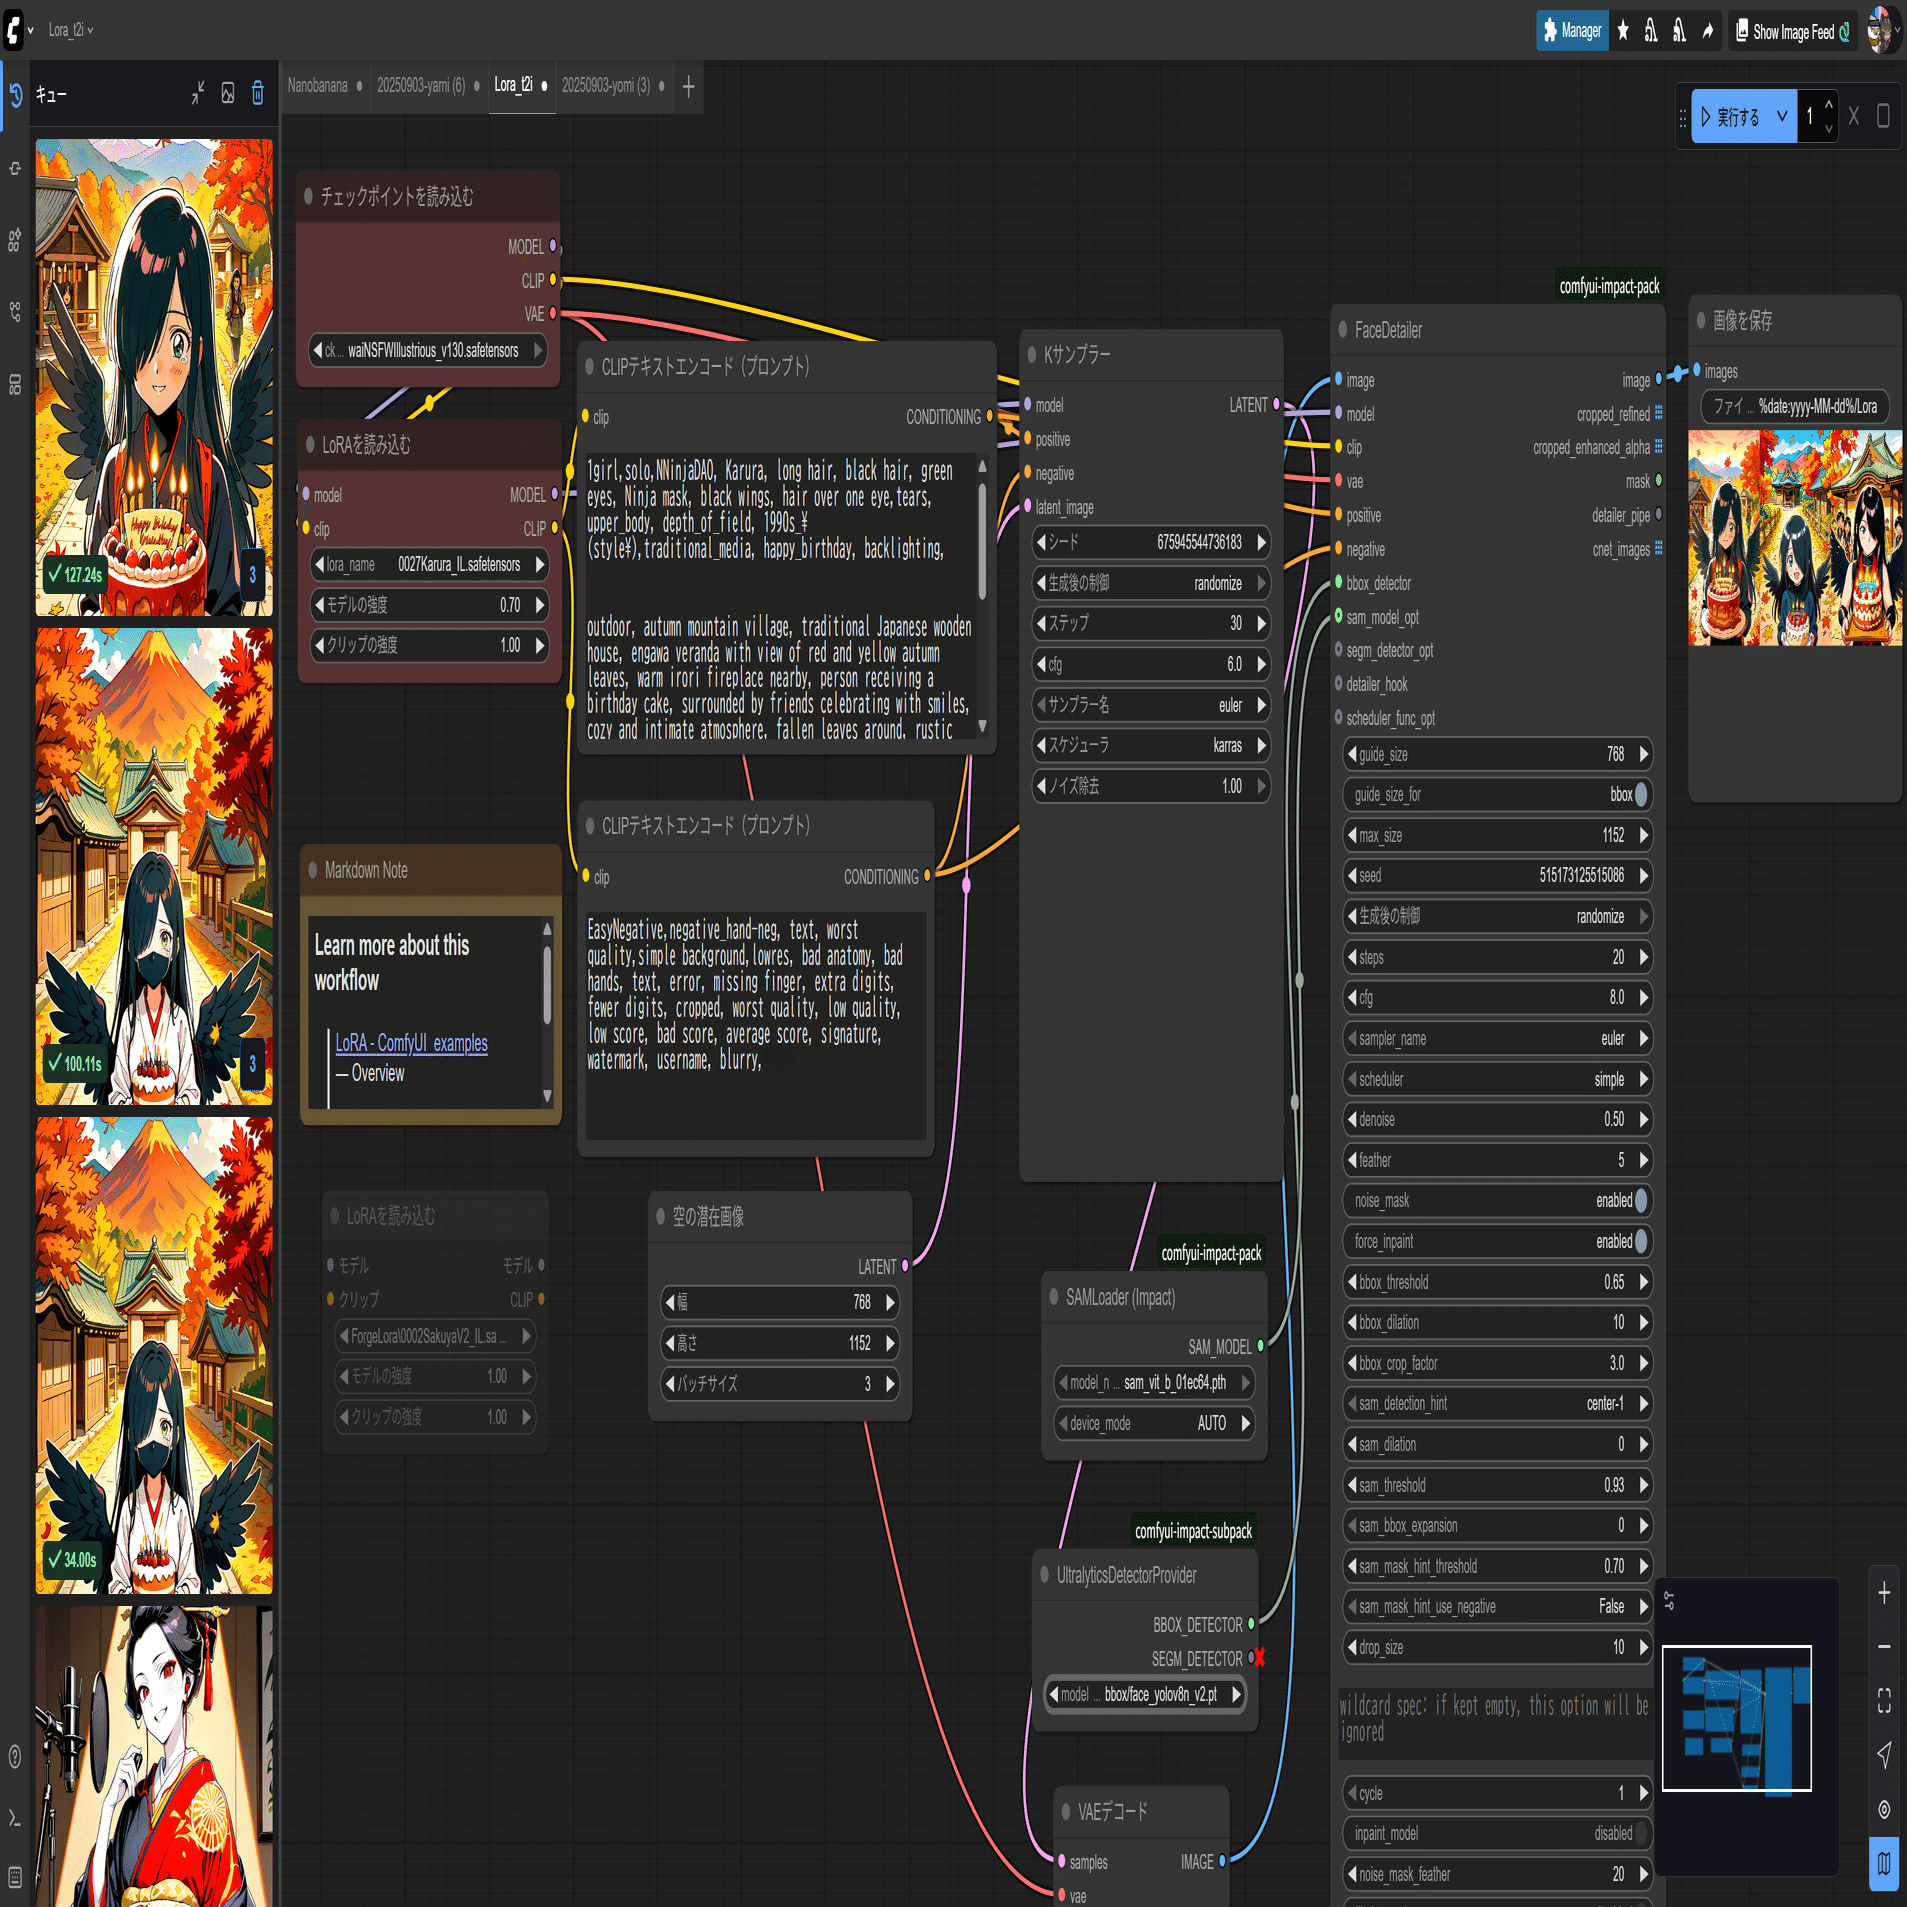The image size is (1907, 1907).
Task: Fit the graph to view
Action: (1884, 1700)
